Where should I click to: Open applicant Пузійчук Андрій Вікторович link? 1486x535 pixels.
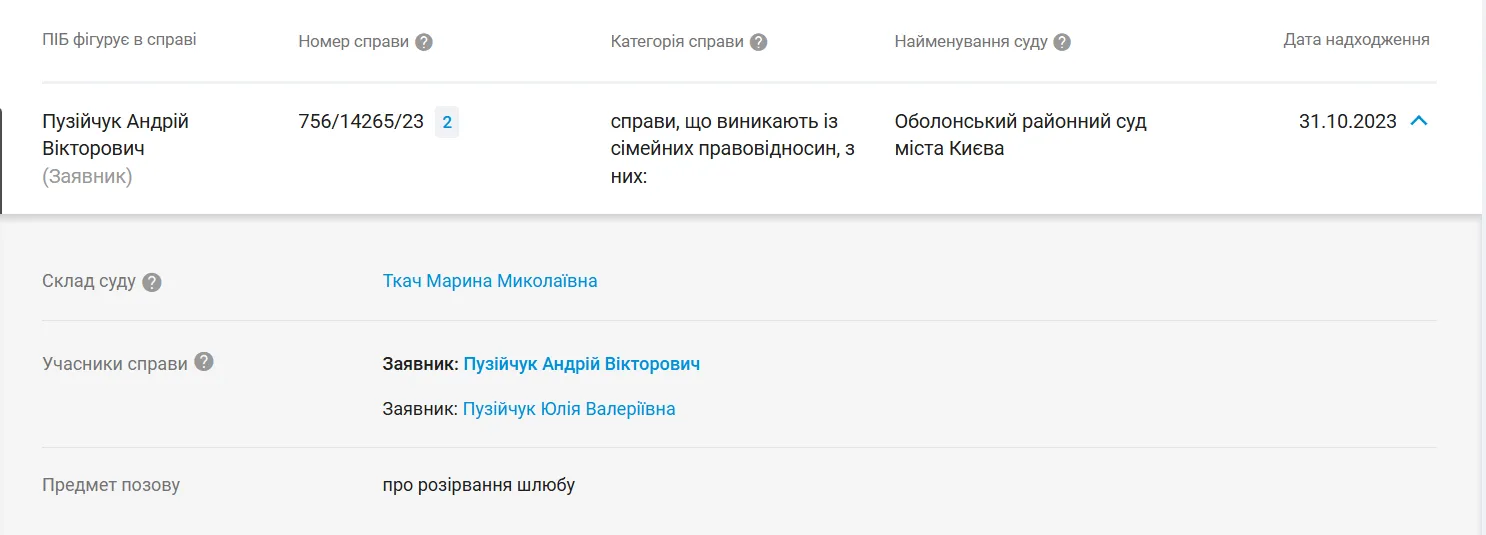click(x=581, y=364)
